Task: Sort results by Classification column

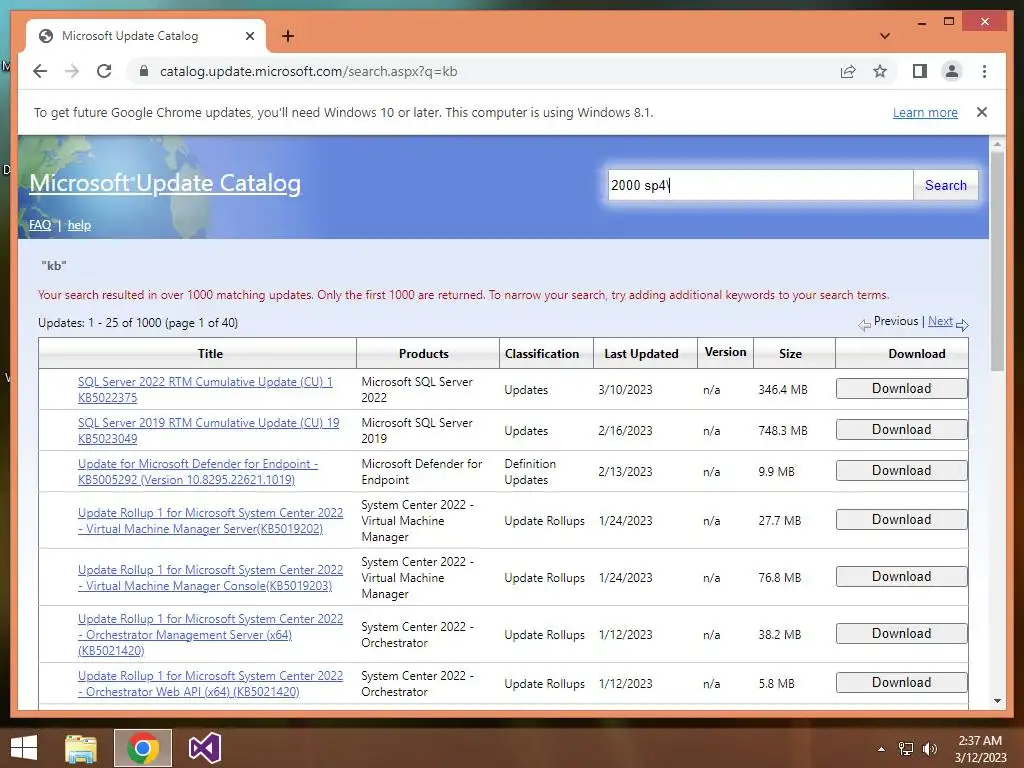Action: [x=541, y=353]
